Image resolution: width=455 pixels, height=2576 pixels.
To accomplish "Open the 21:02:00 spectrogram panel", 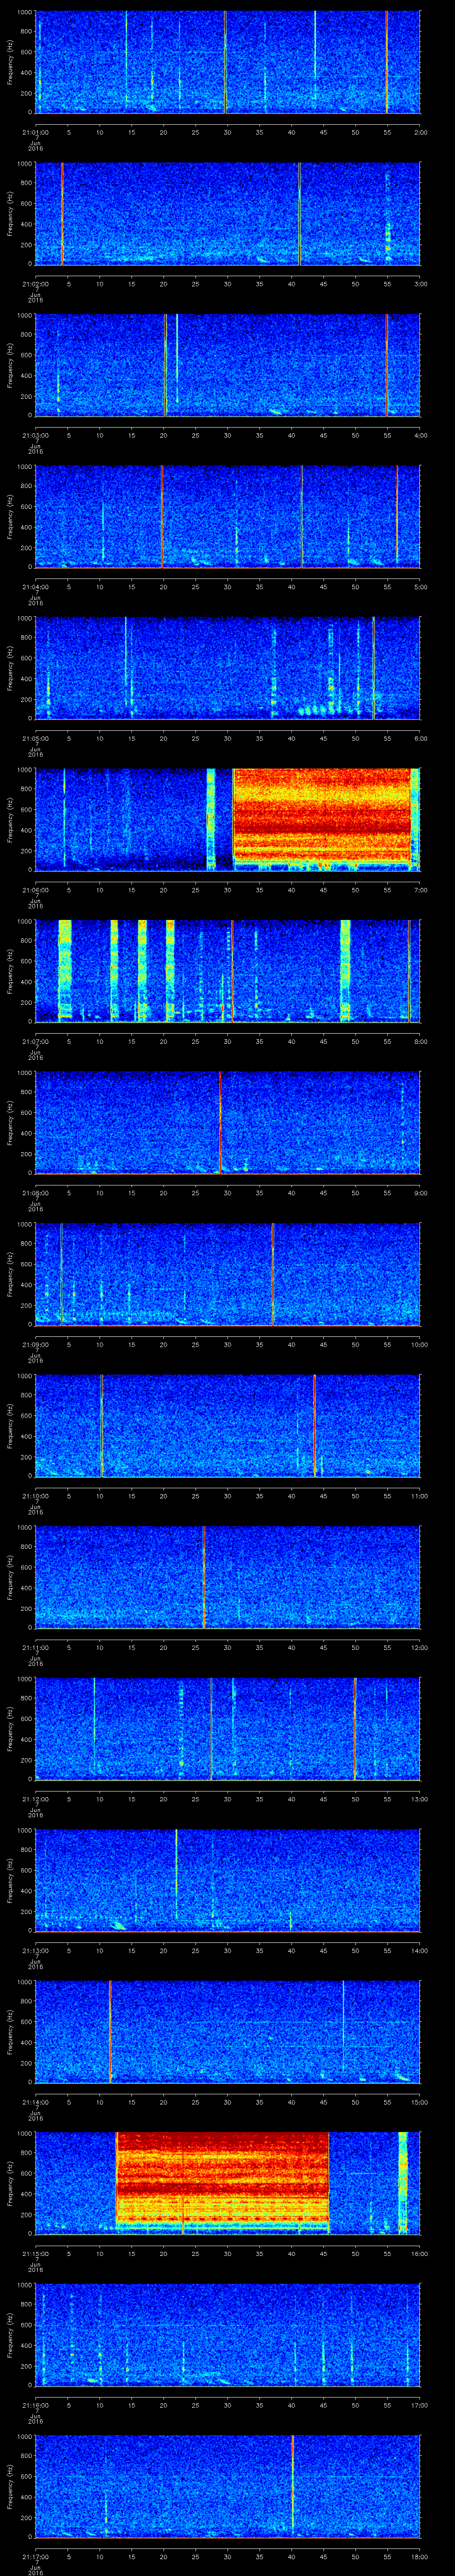I will click(x=228, y=214).
